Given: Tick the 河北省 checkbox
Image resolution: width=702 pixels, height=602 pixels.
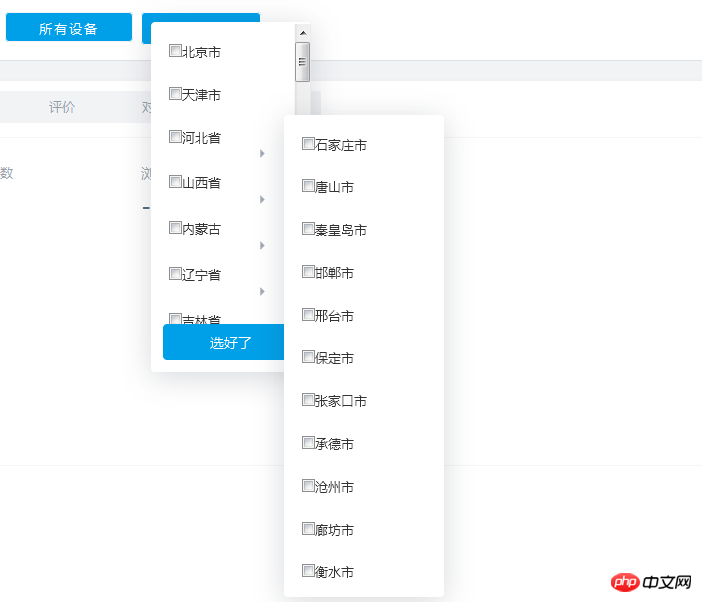Looking at the screenshot, I should [x=175, y=137].
